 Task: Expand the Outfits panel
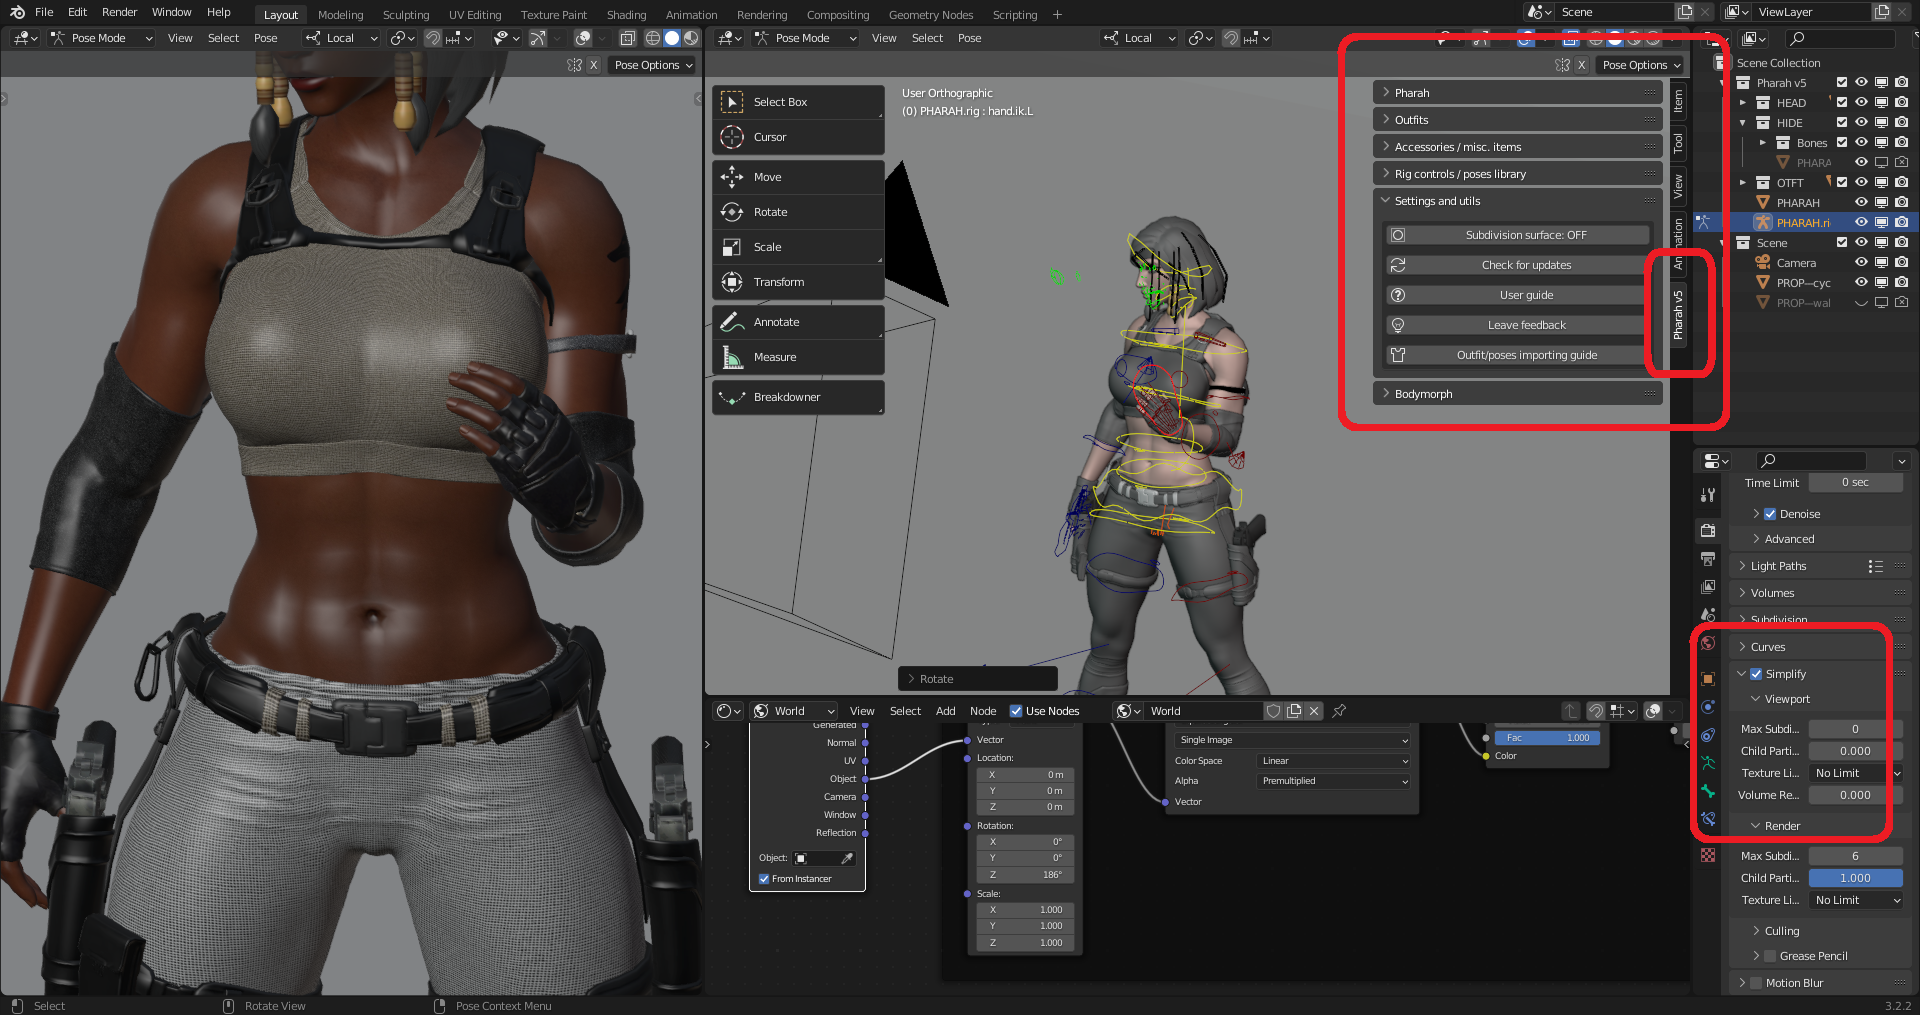pyautogui.click(x=1518, y=120)
